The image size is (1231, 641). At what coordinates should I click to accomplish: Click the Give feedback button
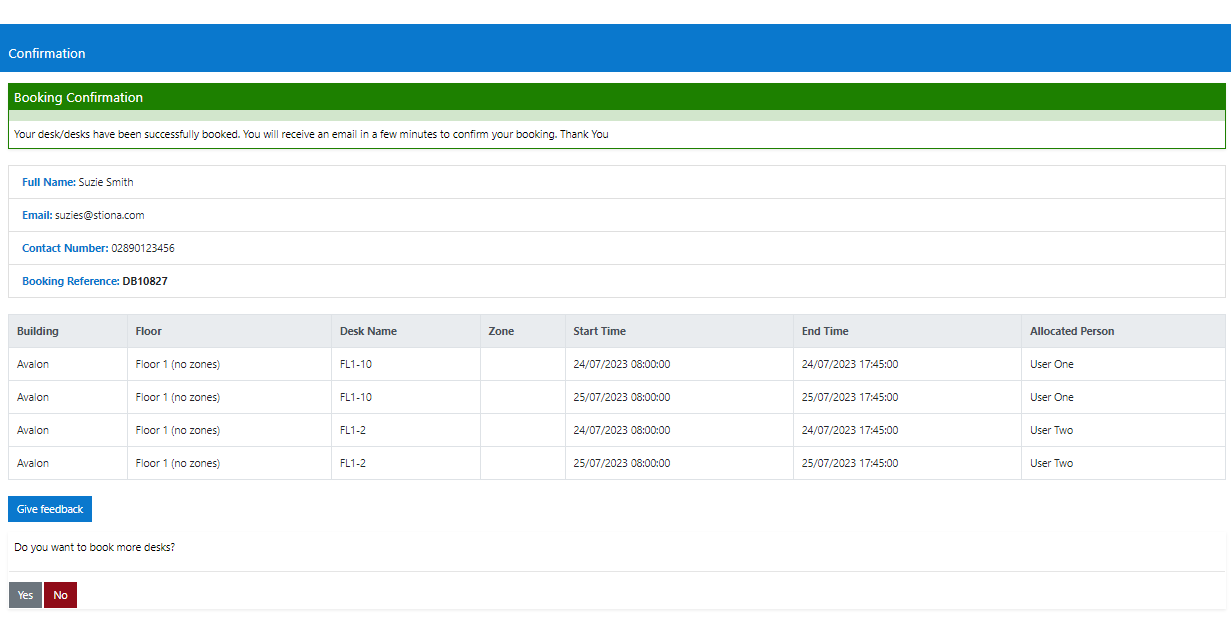(50, 509)
